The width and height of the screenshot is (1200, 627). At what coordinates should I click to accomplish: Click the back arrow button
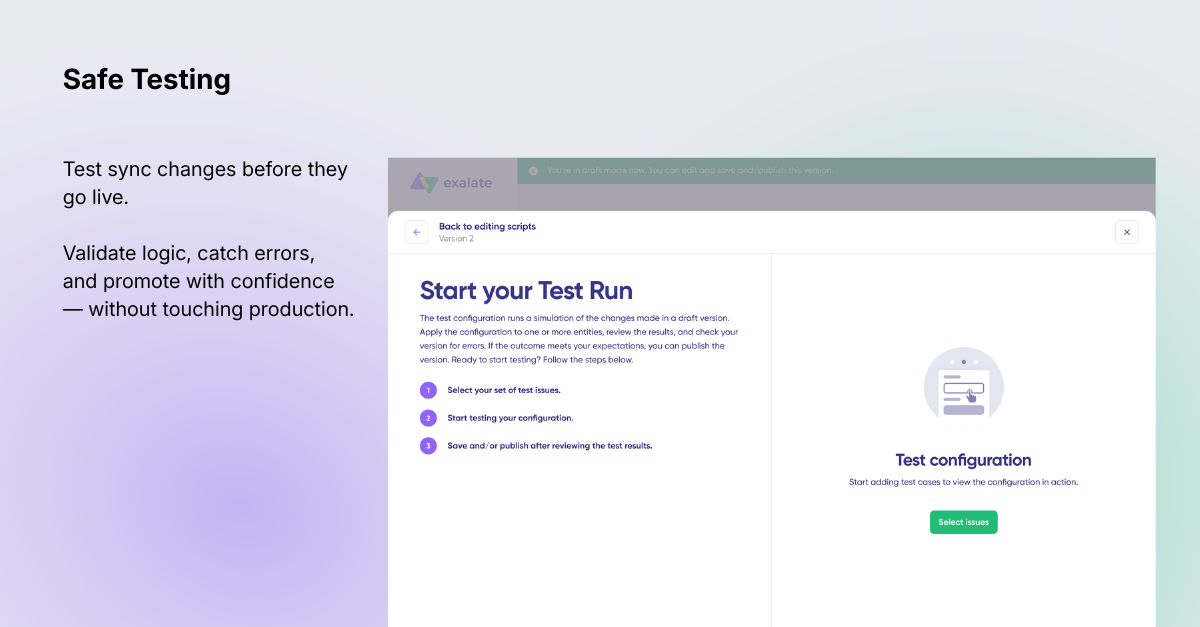[417, 232]
